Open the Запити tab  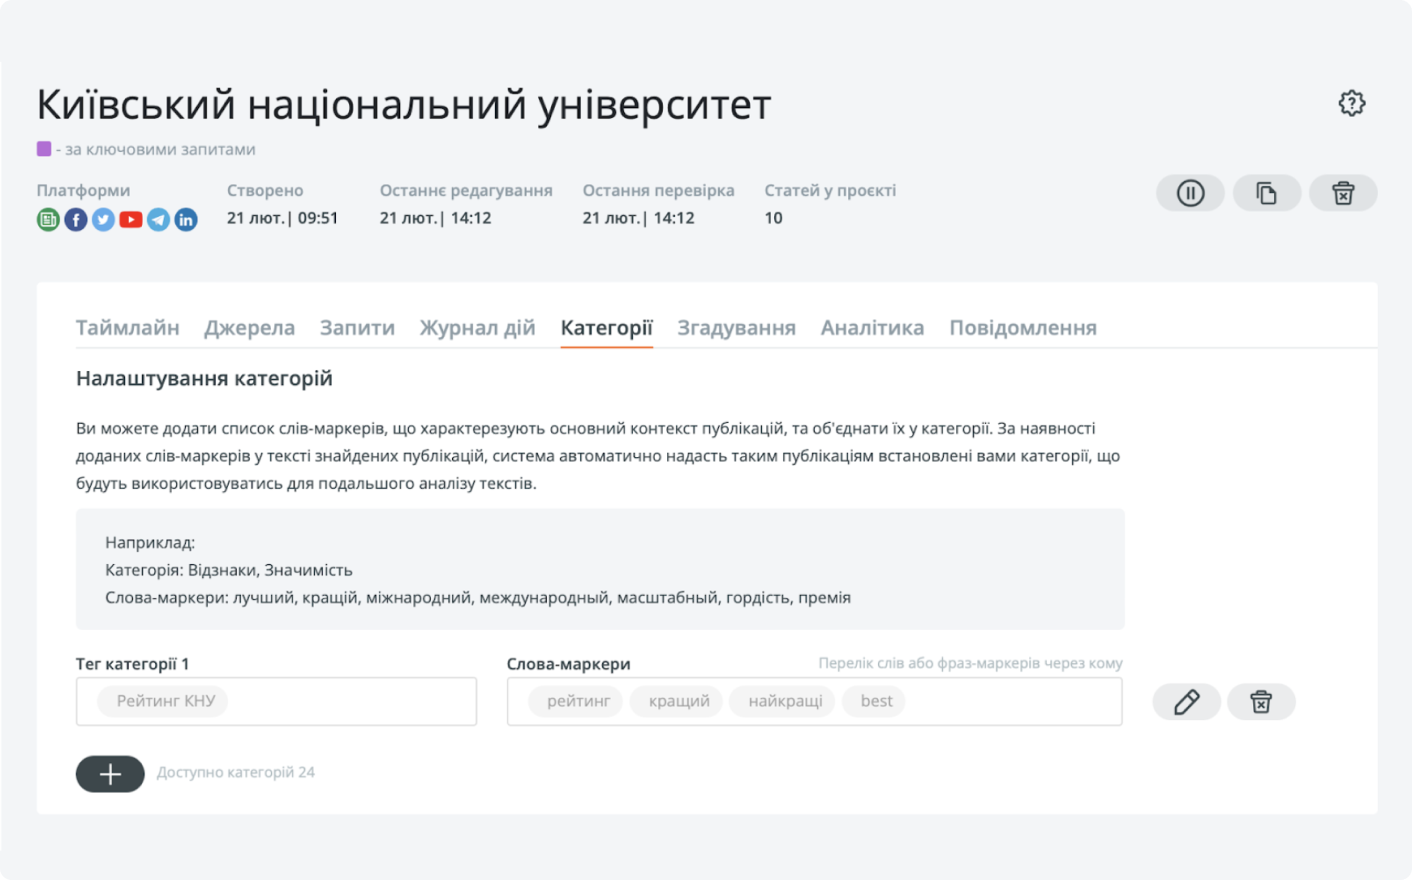coord(357,328)
